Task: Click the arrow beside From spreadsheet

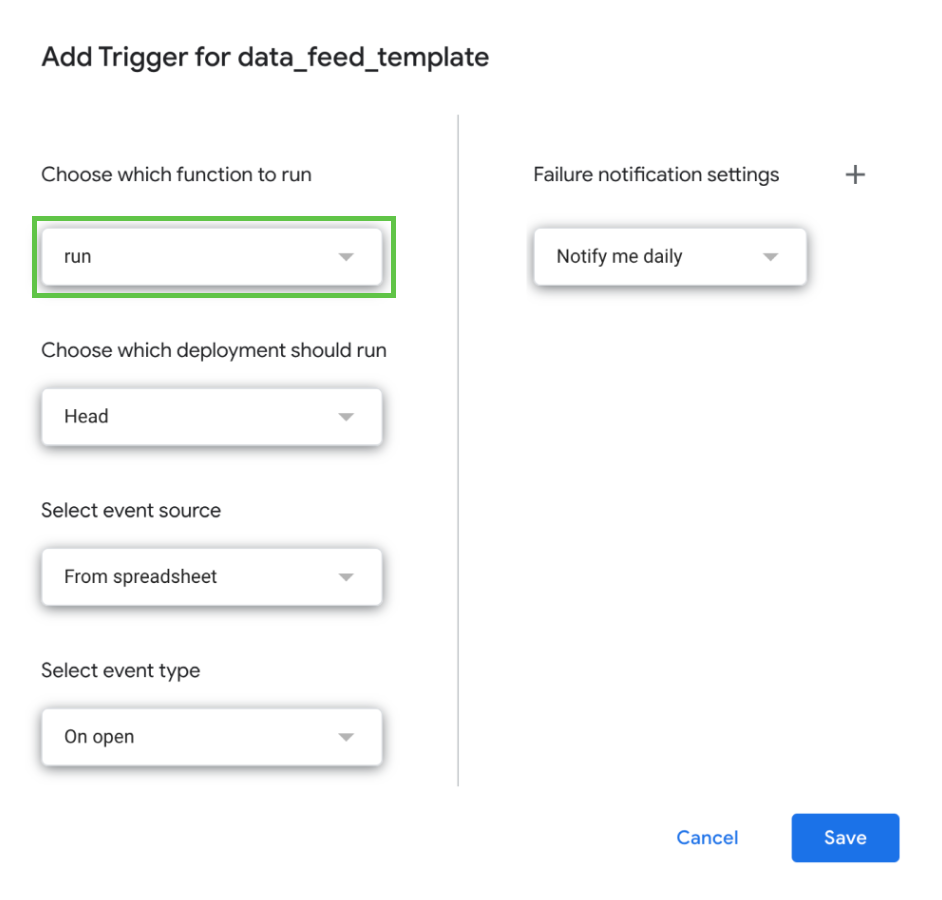Action: click(x=346, y=577)
